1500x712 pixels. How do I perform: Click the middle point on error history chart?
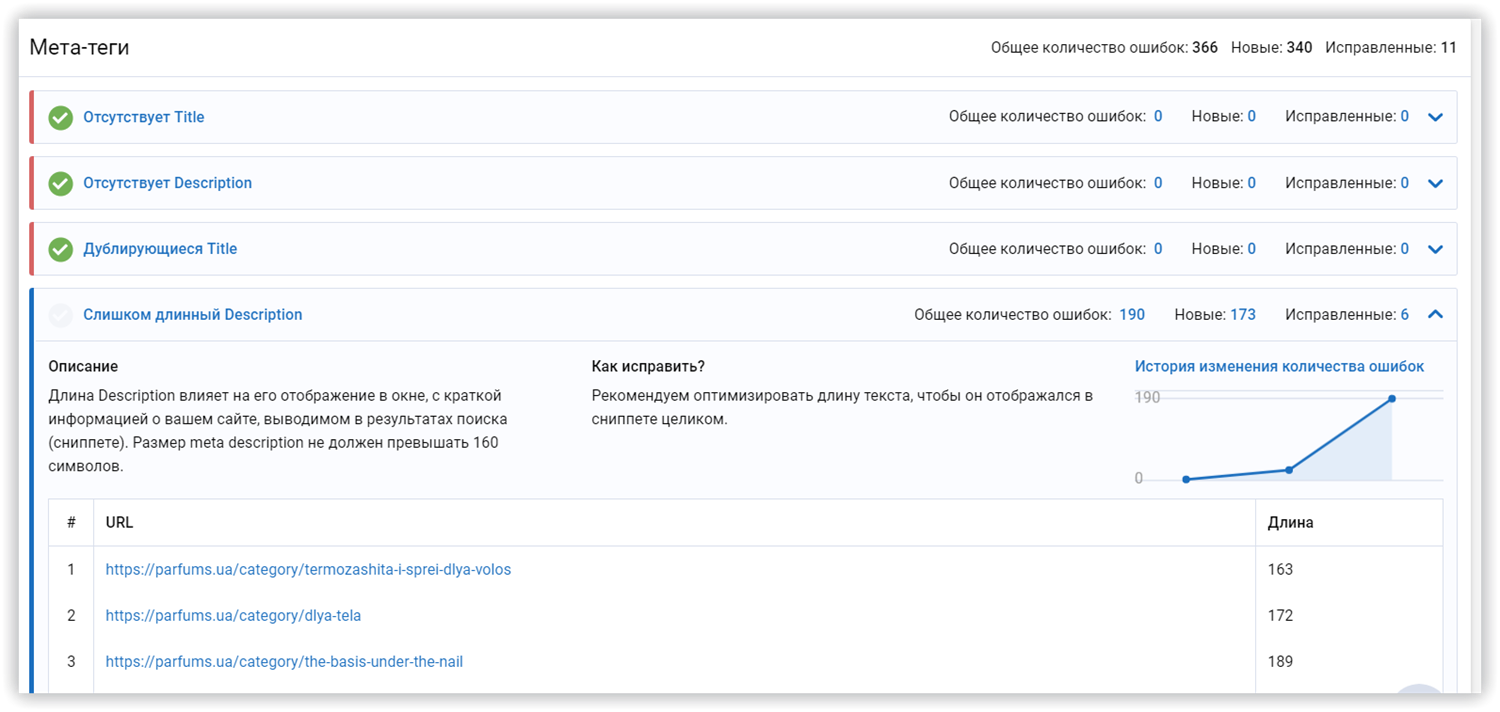[1289, 469]
